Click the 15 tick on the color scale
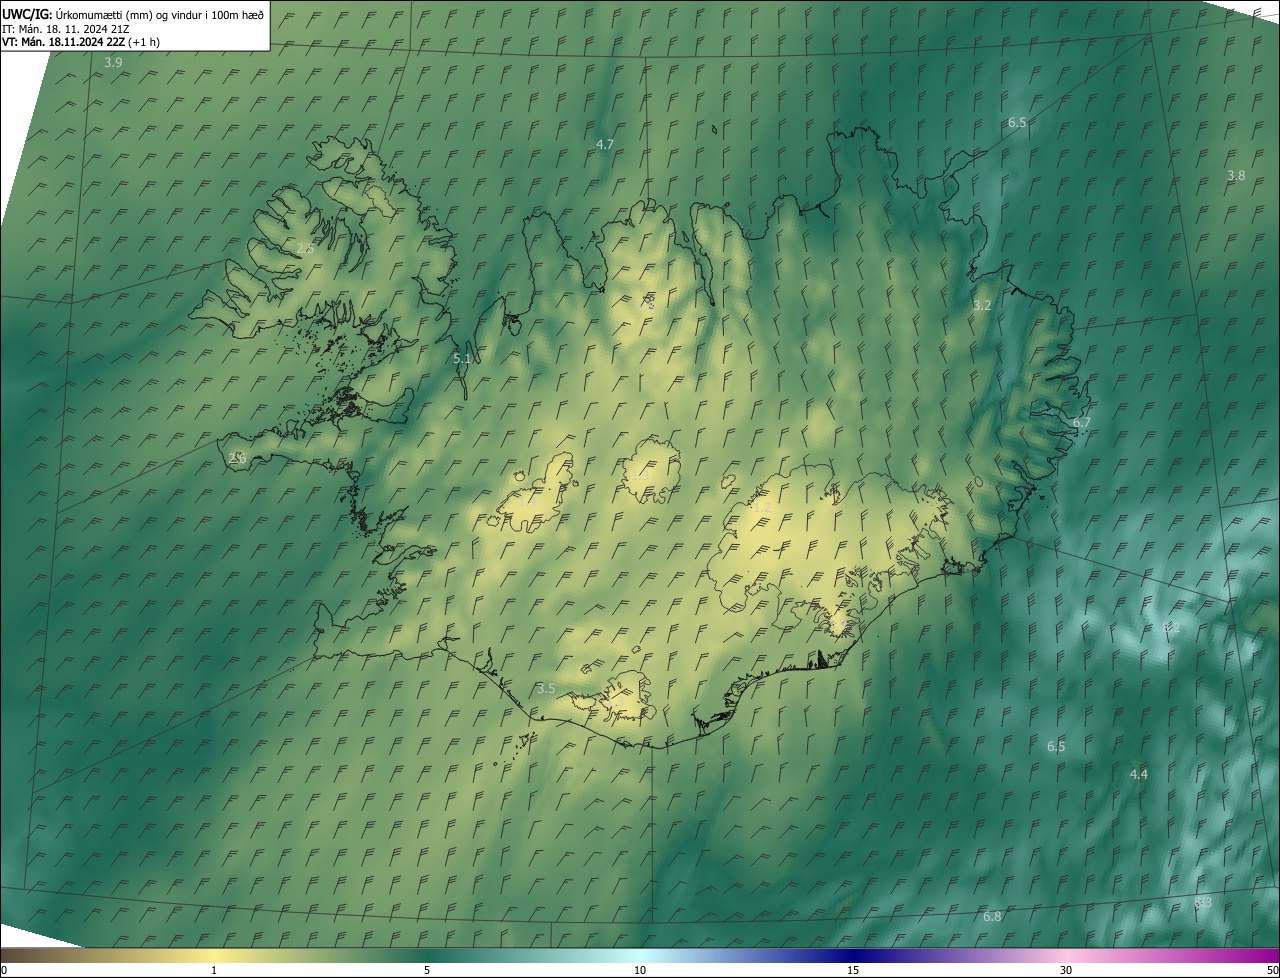The image size is (1280, 978). tap(853, 970)
